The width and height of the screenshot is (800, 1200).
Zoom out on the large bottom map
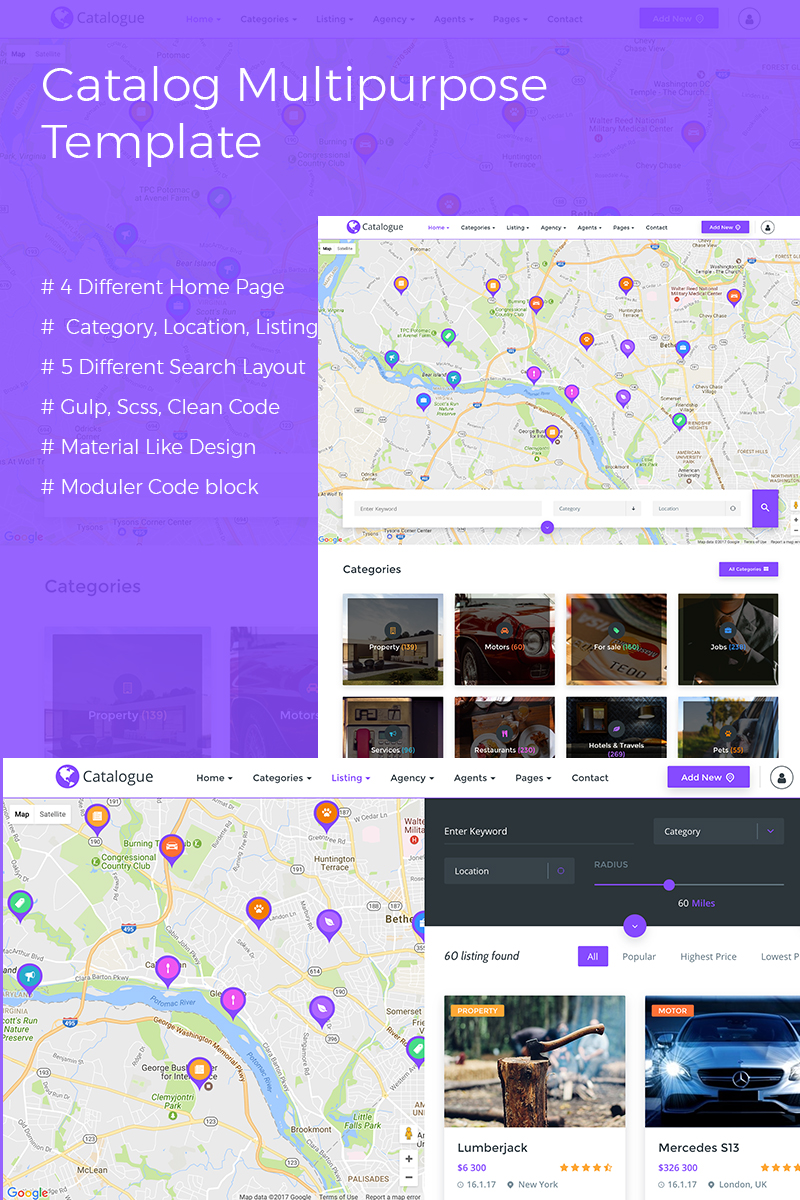point(408,1178)
